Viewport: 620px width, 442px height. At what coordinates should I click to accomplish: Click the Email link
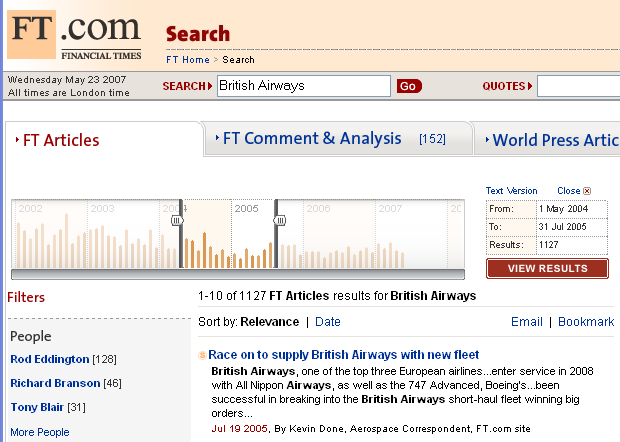coord(527,322)
